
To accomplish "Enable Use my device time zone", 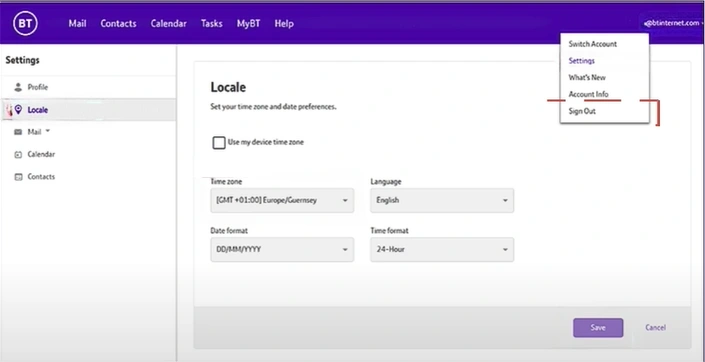I will tap(219, 143).
